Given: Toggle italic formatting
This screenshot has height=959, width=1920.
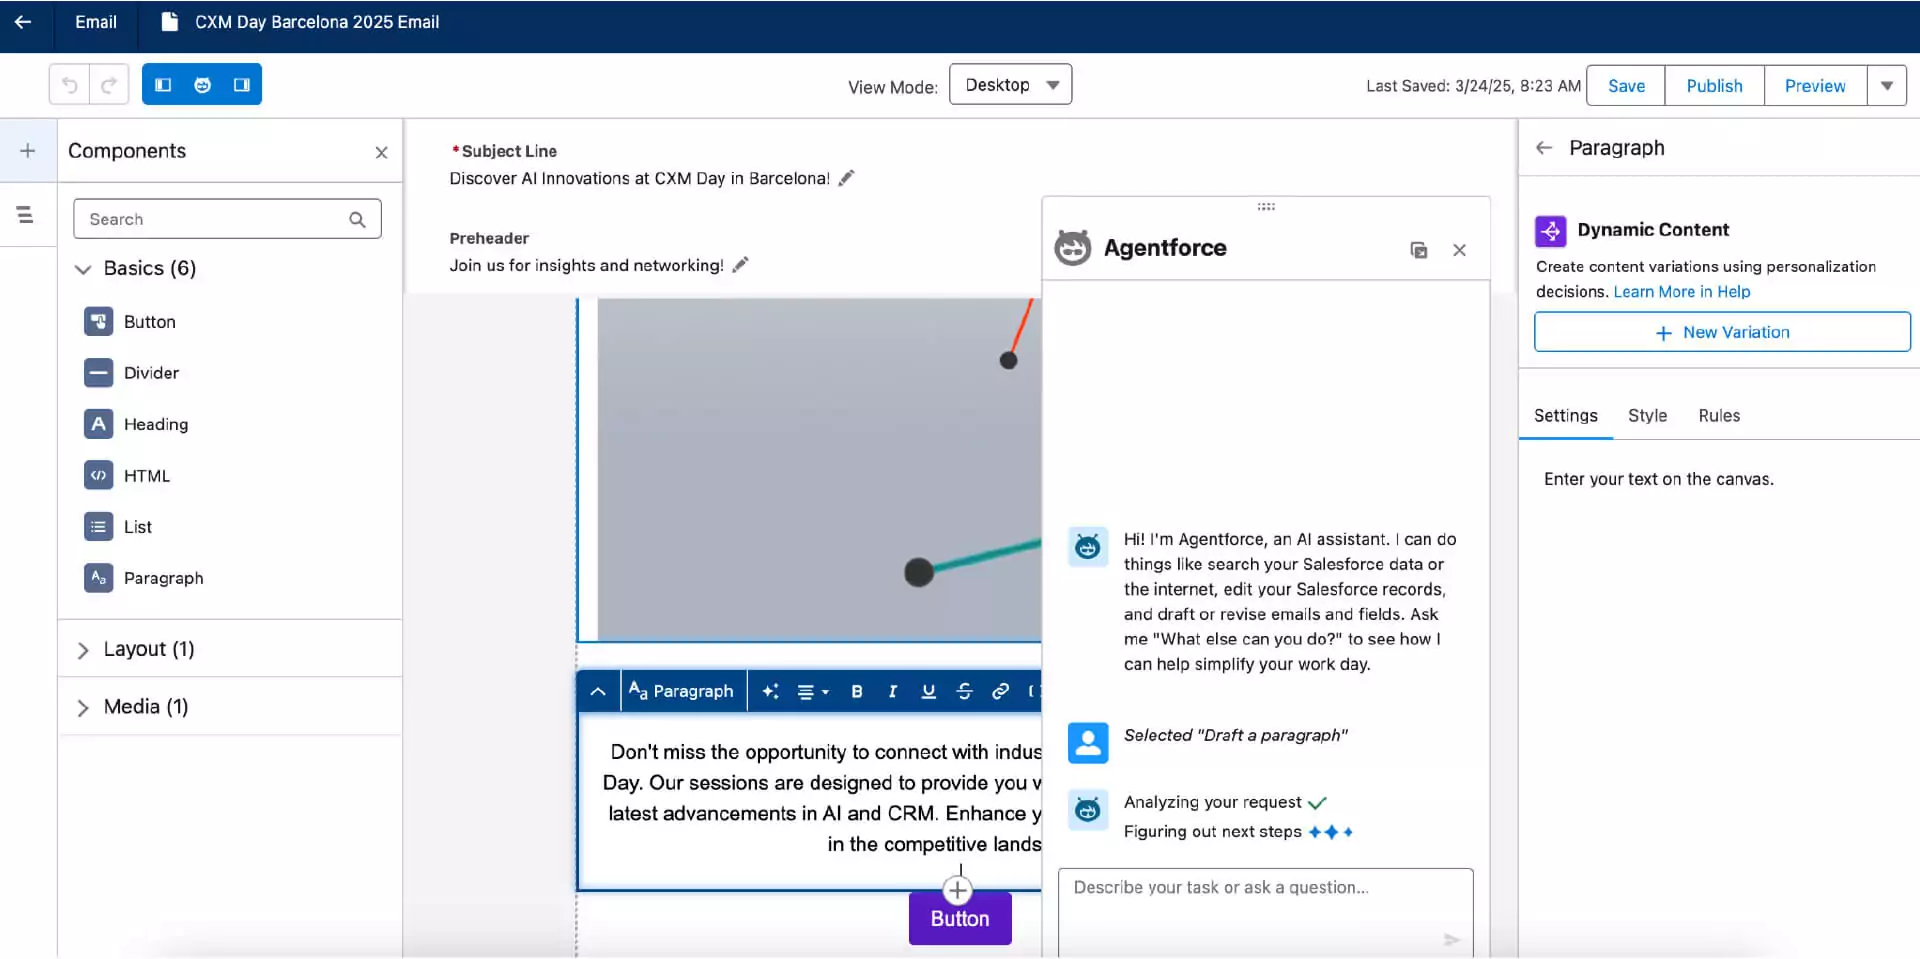Looking at the screenshot, I should pyautogui.click(x=893, y=691).
